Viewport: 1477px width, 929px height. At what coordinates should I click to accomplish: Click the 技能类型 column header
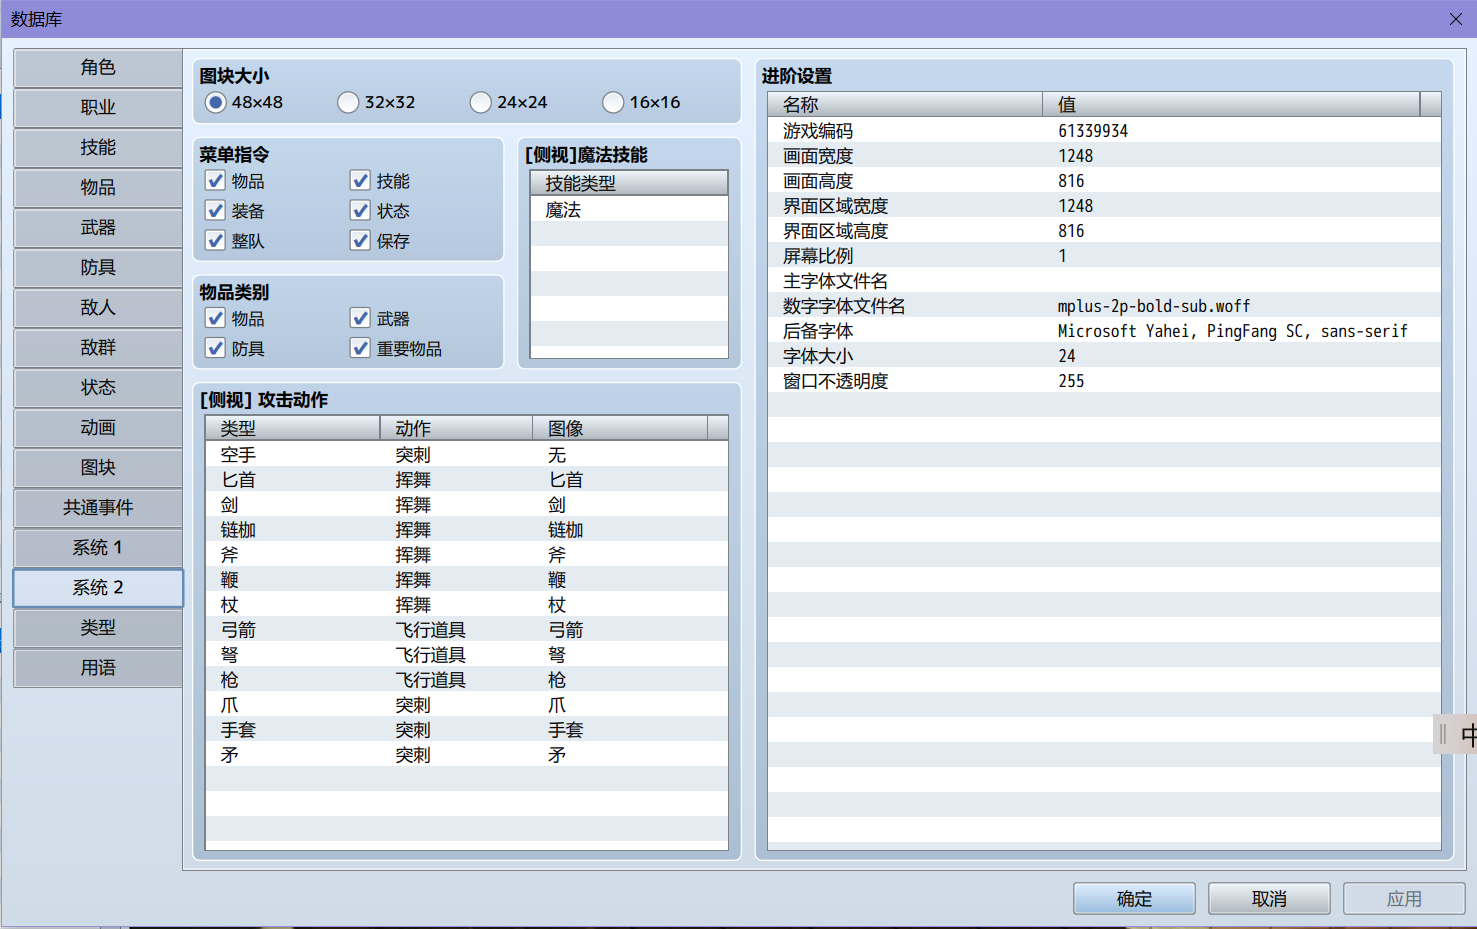pyautogui.click(x=629, y=183)
